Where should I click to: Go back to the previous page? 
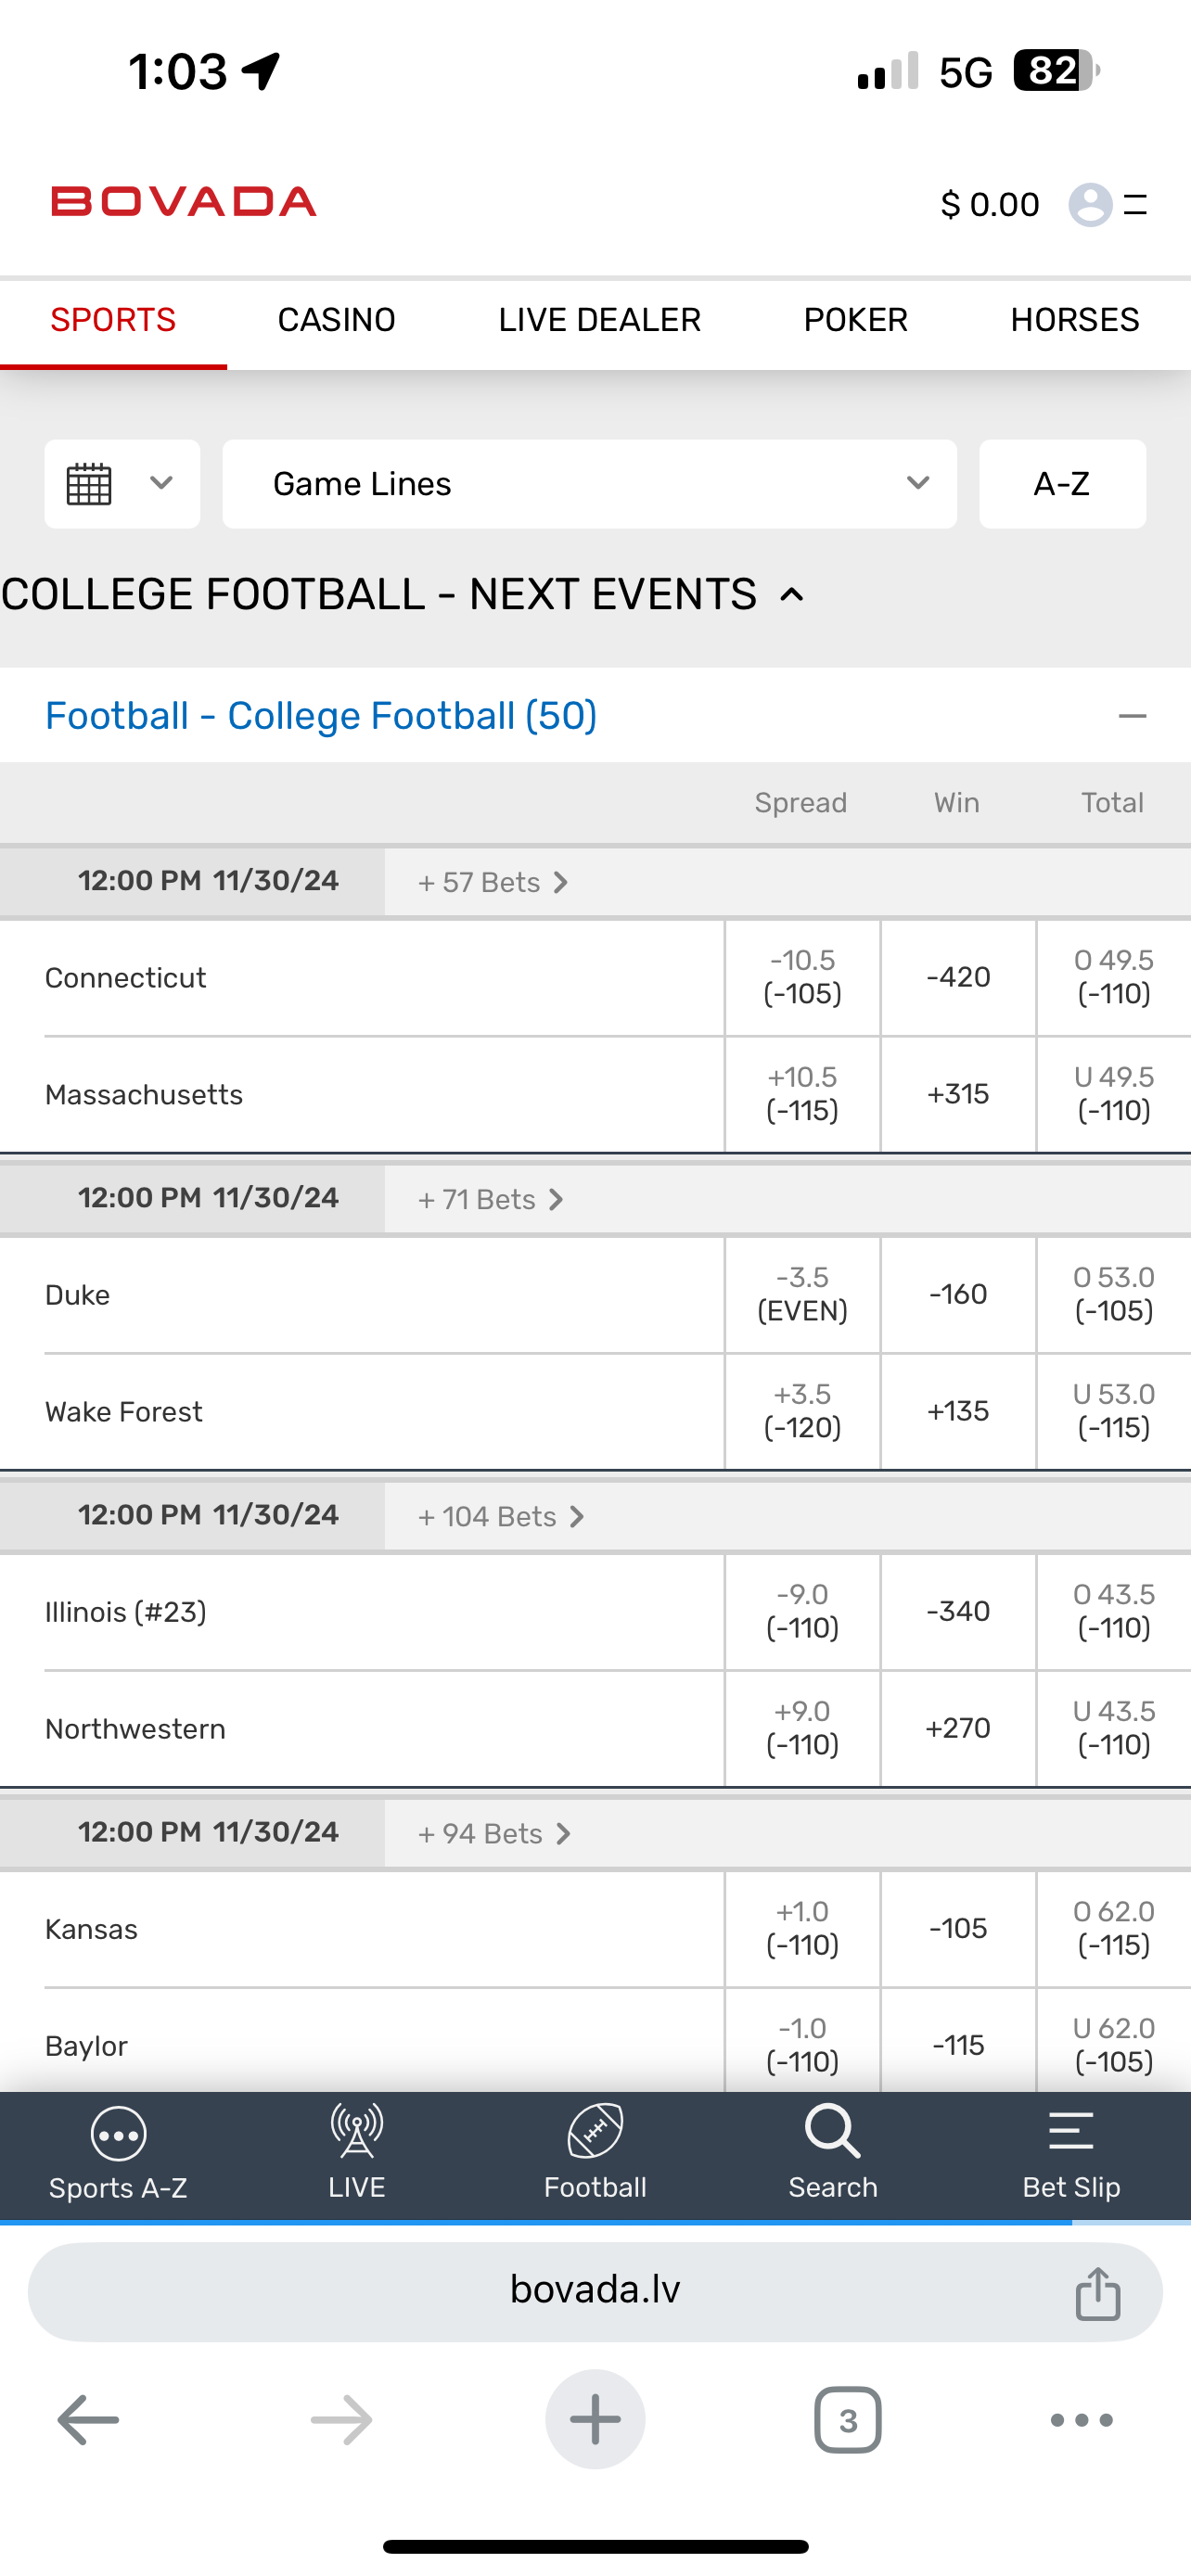88,2420
